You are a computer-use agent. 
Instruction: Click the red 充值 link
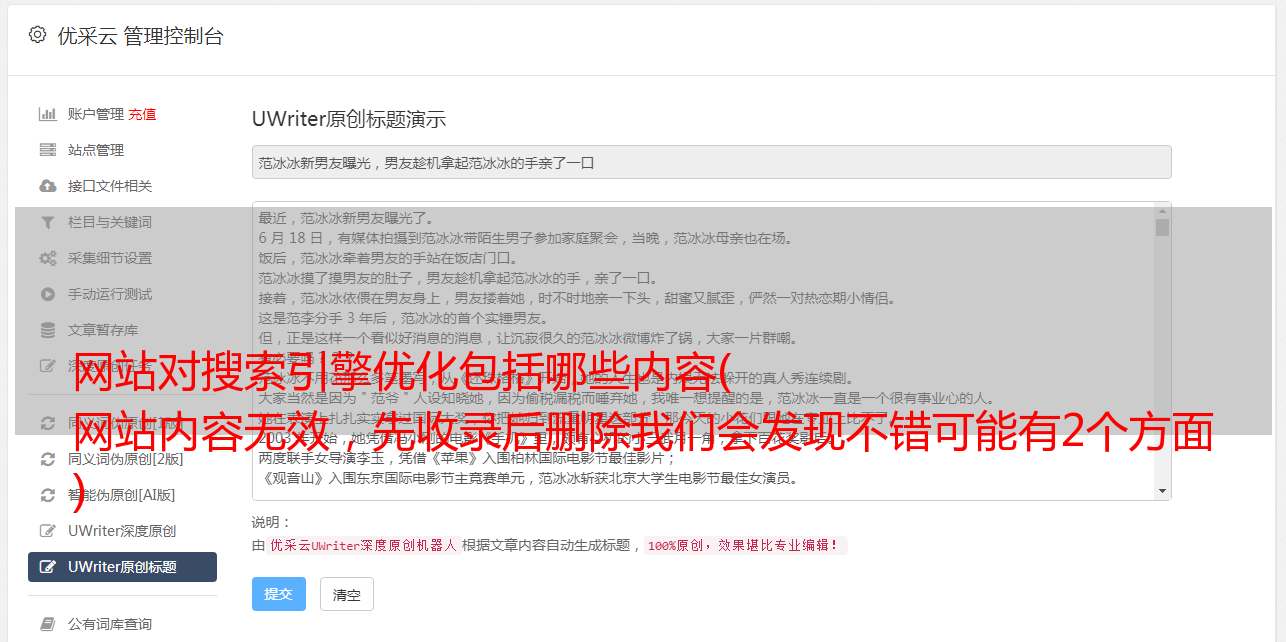pyautogui.click(x=142, y=114)
